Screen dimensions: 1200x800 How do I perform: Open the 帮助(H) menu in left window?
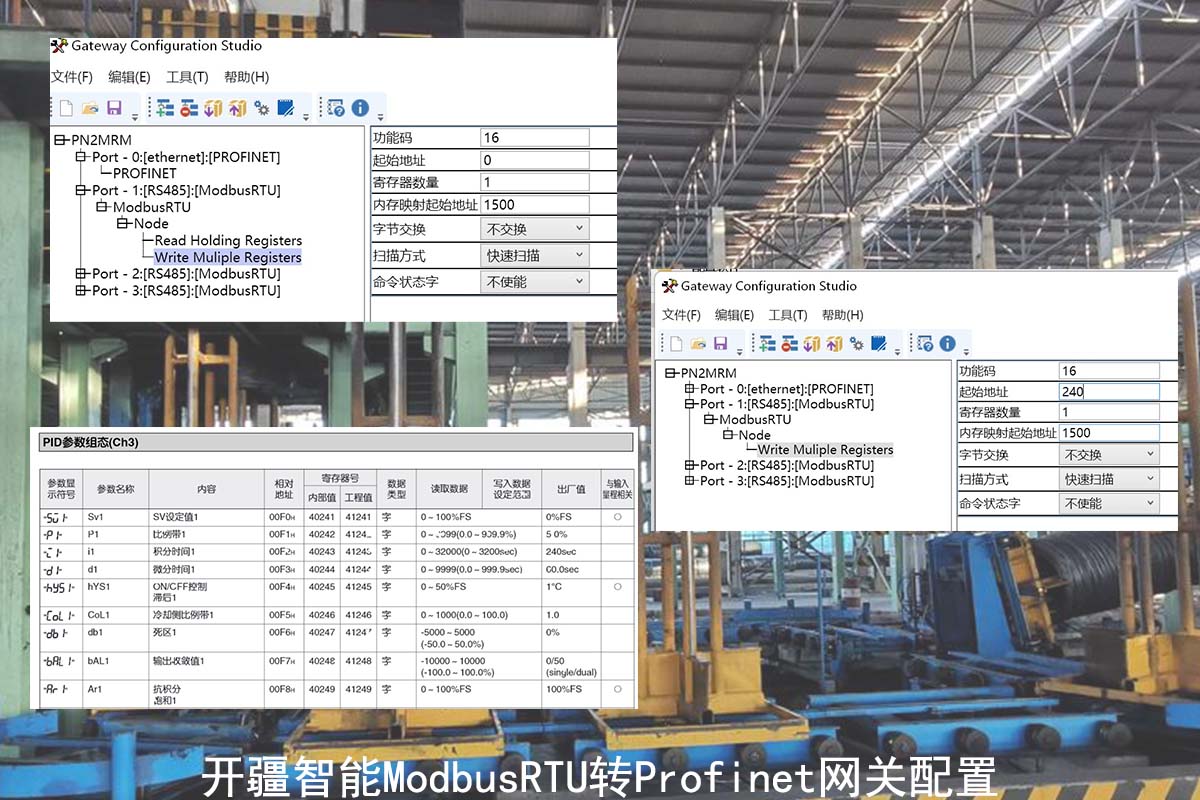246,77
